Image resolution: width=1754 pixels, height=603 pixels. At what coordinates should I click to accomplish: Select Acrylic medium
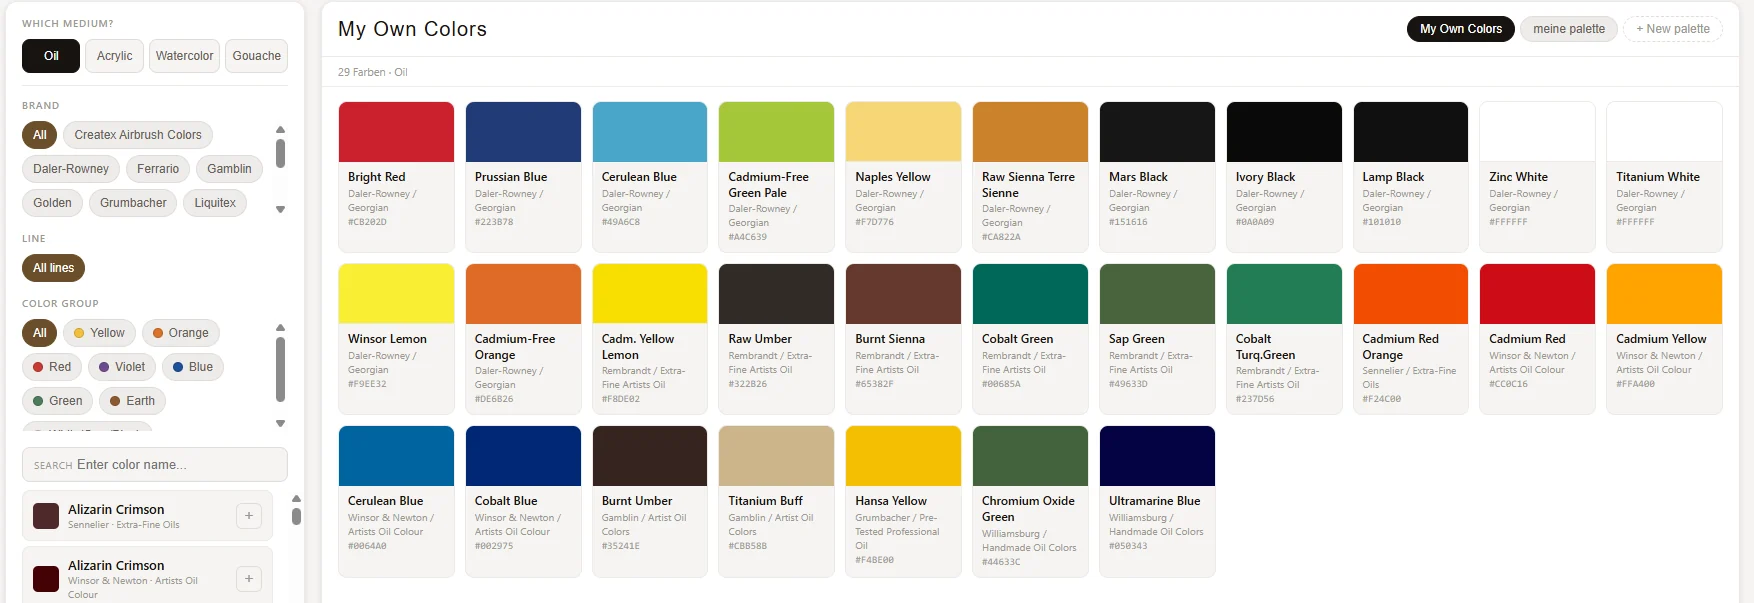pos(115,56)
